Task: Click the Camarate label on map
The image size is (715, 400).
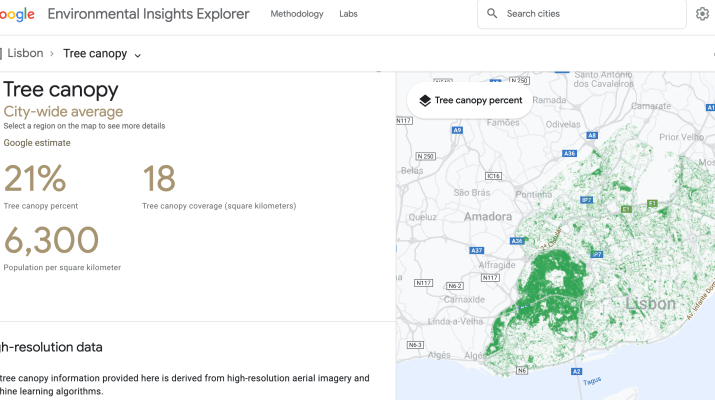Action: coord(651,106)
